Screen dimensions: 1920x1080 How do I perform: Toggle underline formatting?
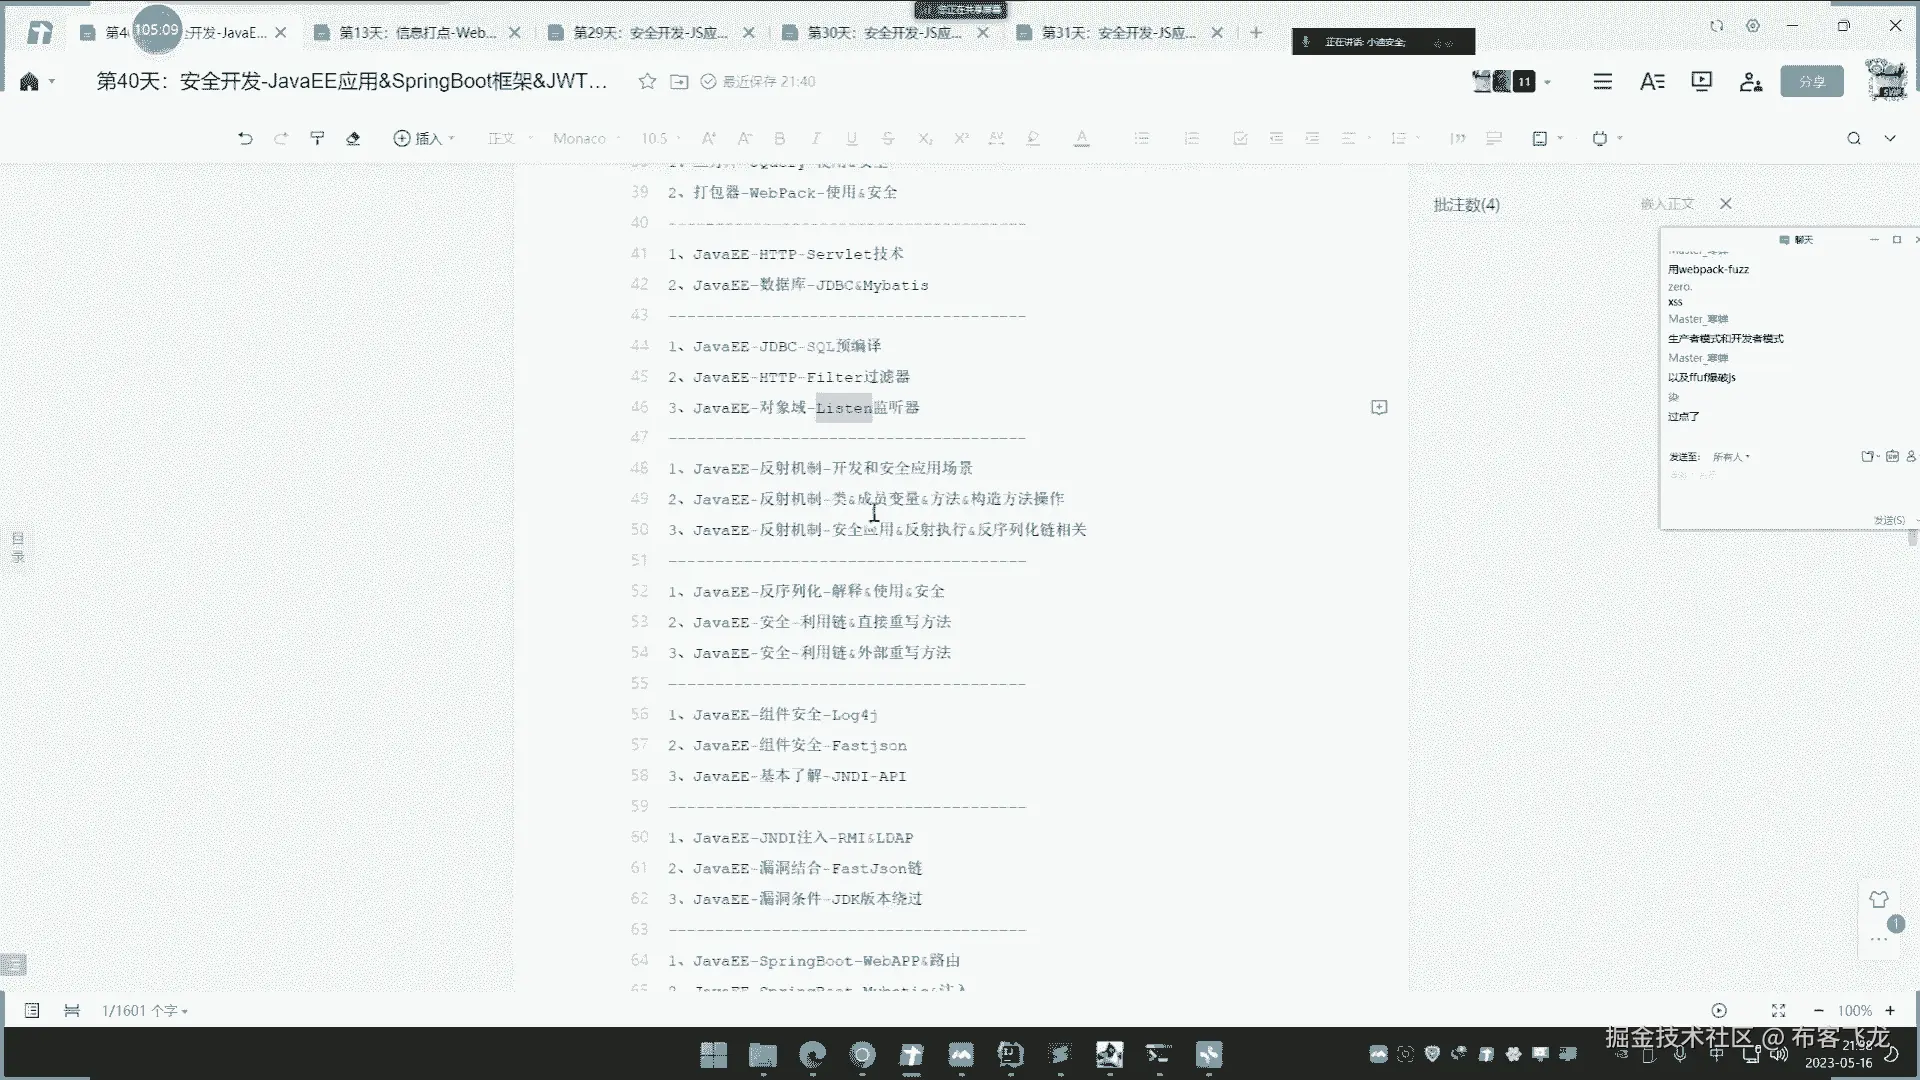click(x=852, y=138)
